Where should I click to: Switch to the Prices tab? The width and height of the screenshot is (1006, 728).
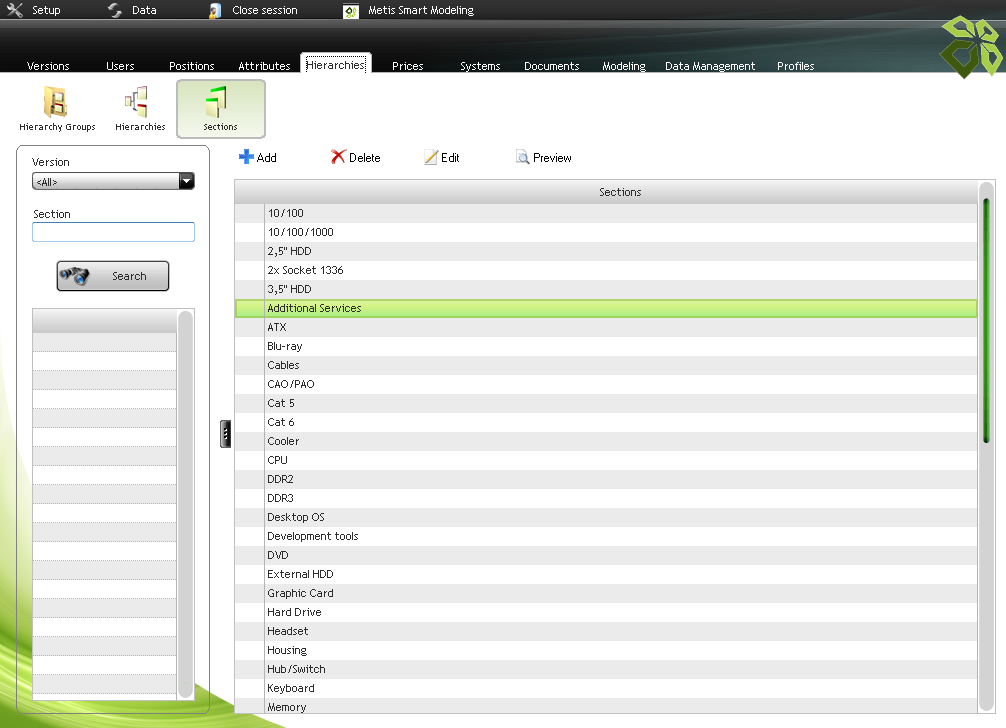tap(407, 66)
